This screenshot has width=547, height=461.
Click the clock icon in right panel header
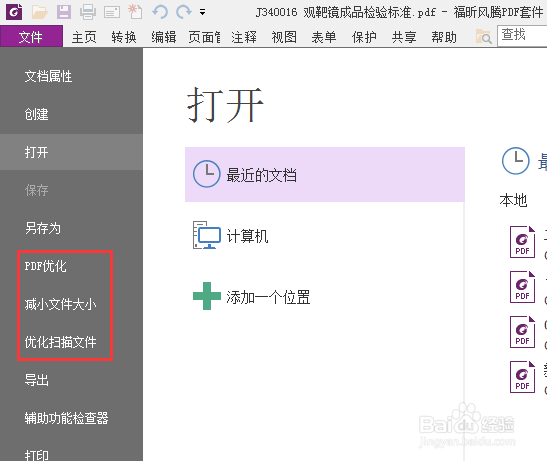[x=516, y=161]
